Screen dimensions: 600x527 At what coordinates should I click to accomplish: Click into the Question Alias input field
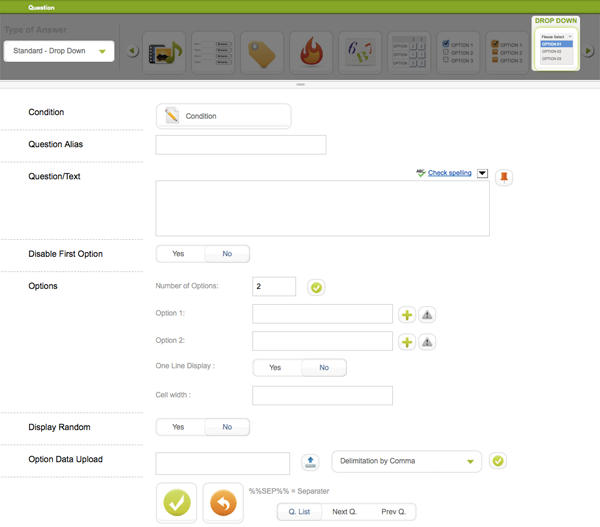coord(241,145)
